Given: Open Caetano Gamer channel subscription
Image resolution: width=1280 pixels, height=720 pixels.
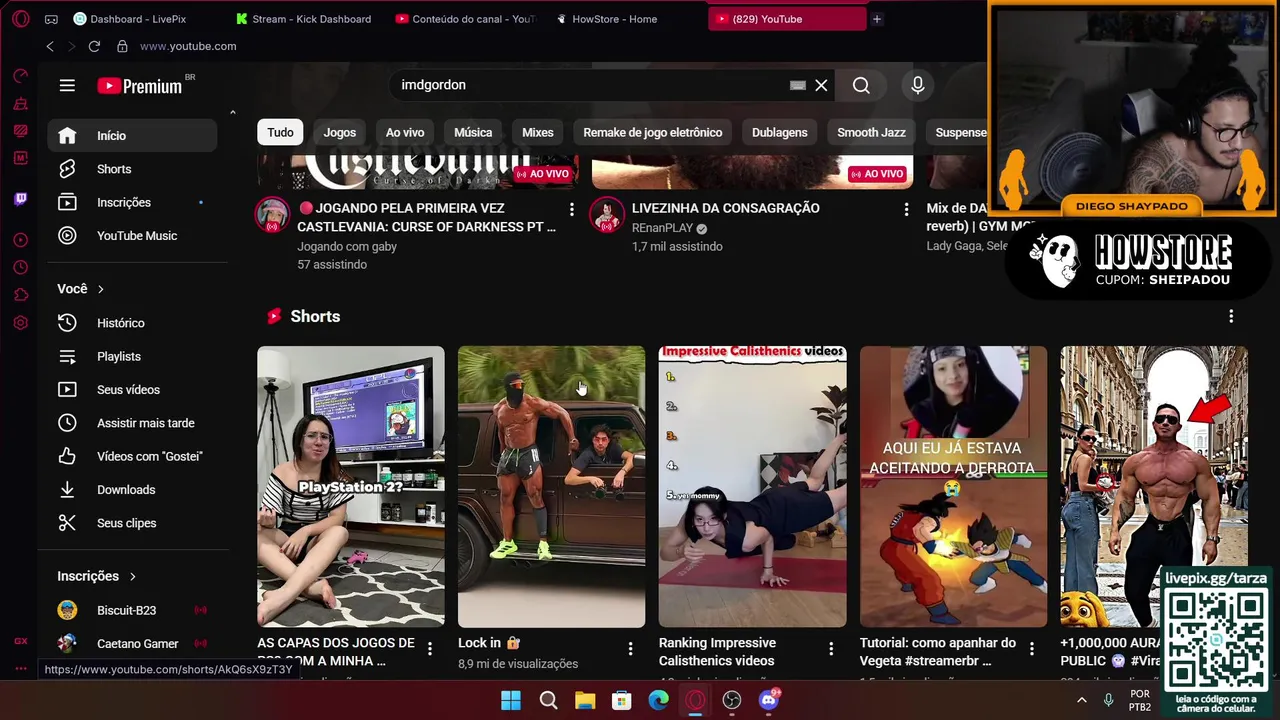Looking at the screenshot, I should pyautogui.click(x=132, y=644).
